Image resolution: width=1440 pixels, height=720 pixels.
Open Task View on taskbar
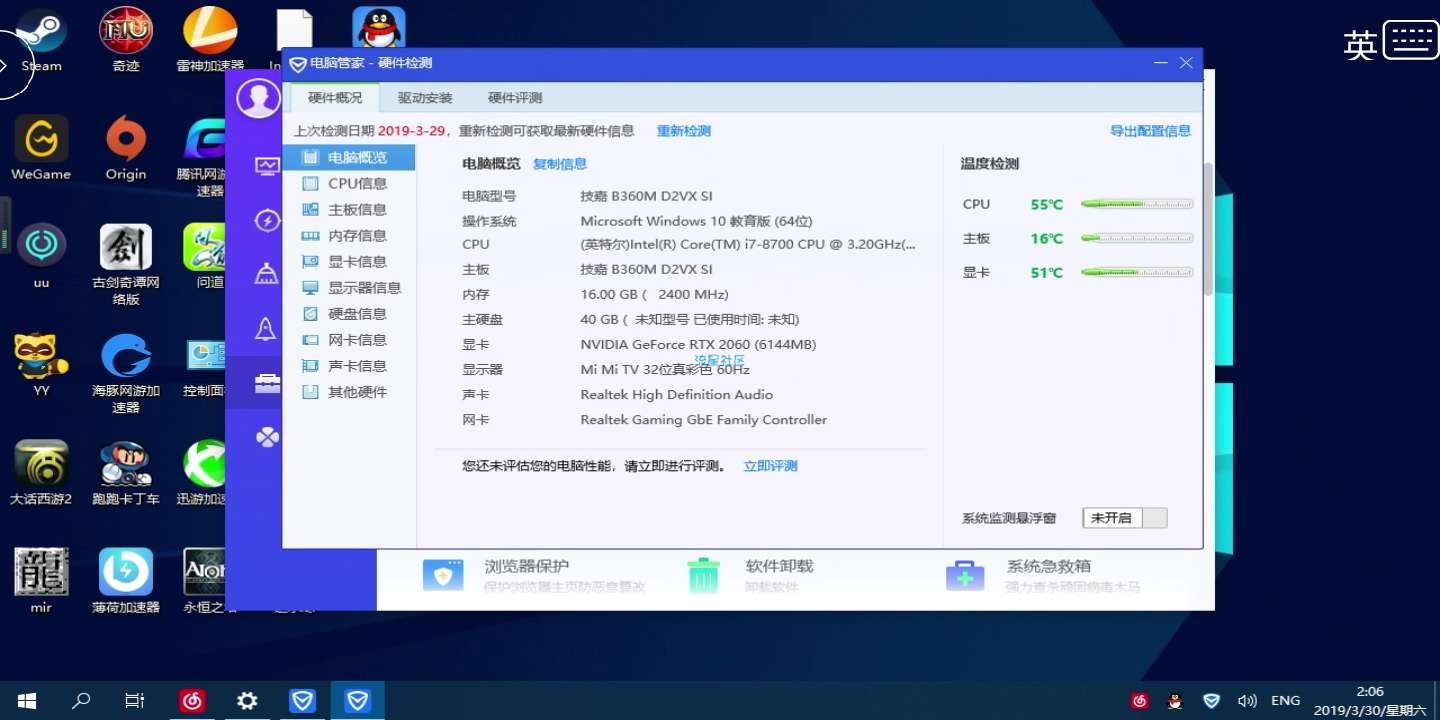pyautogui.click(x=135, y=701)
